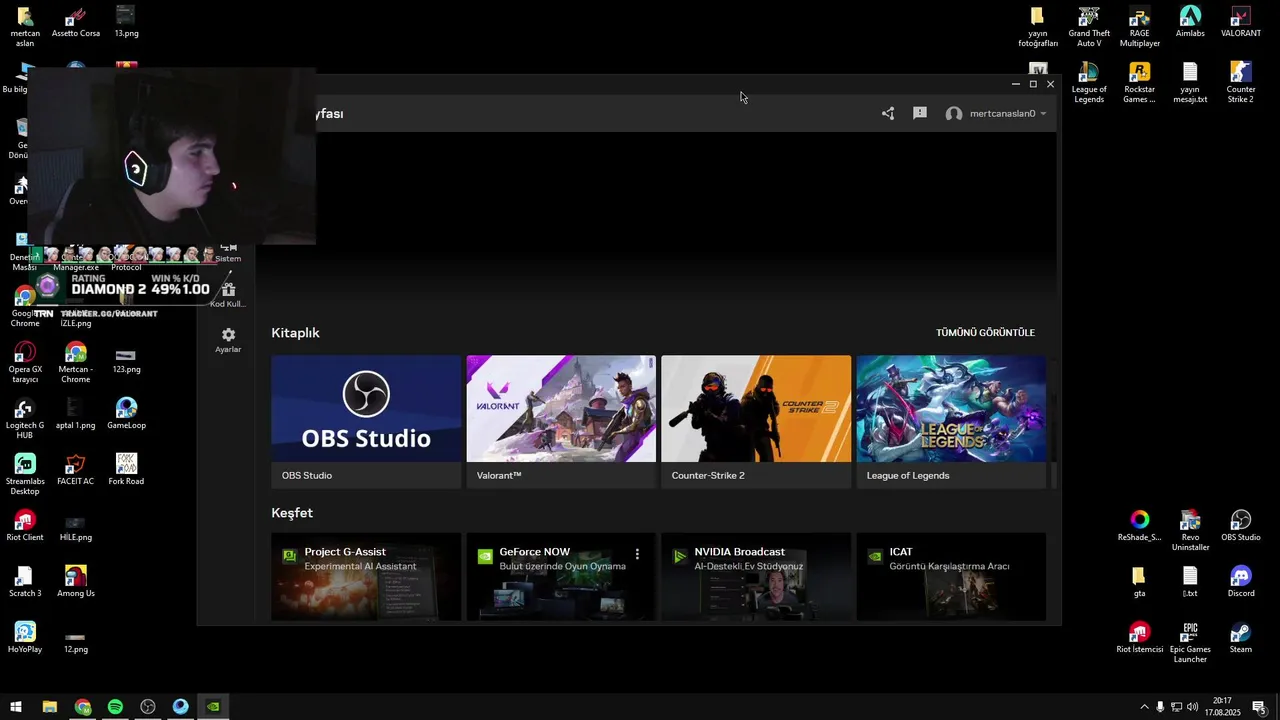Select ReShade Setup desktop icon

click(x=1140, y=526)
